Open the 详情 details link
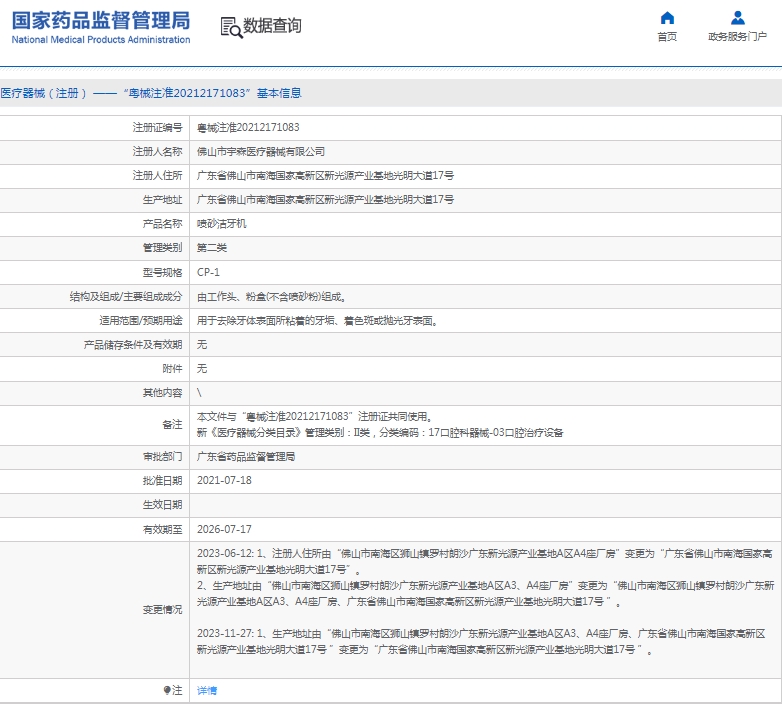The width and height of the screenshot is (782, 710). [x=207, y=691]
